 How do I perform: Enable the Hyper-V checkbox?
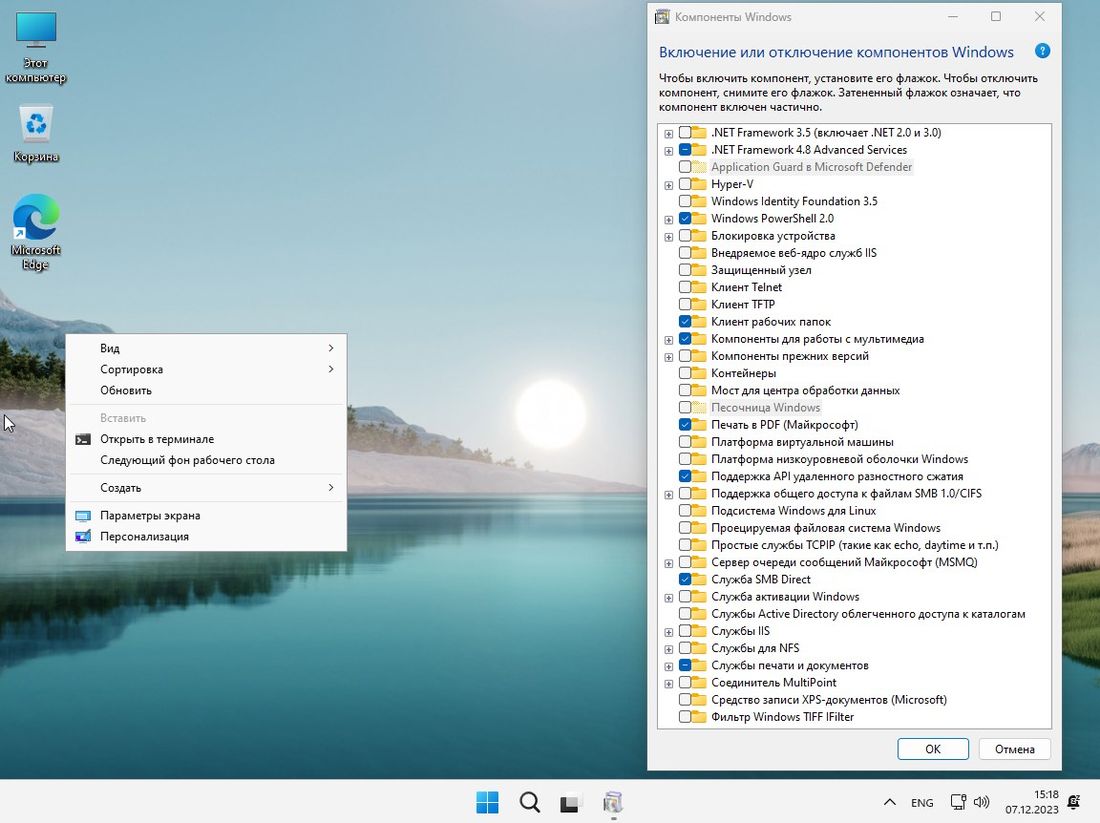coord(685,184)
